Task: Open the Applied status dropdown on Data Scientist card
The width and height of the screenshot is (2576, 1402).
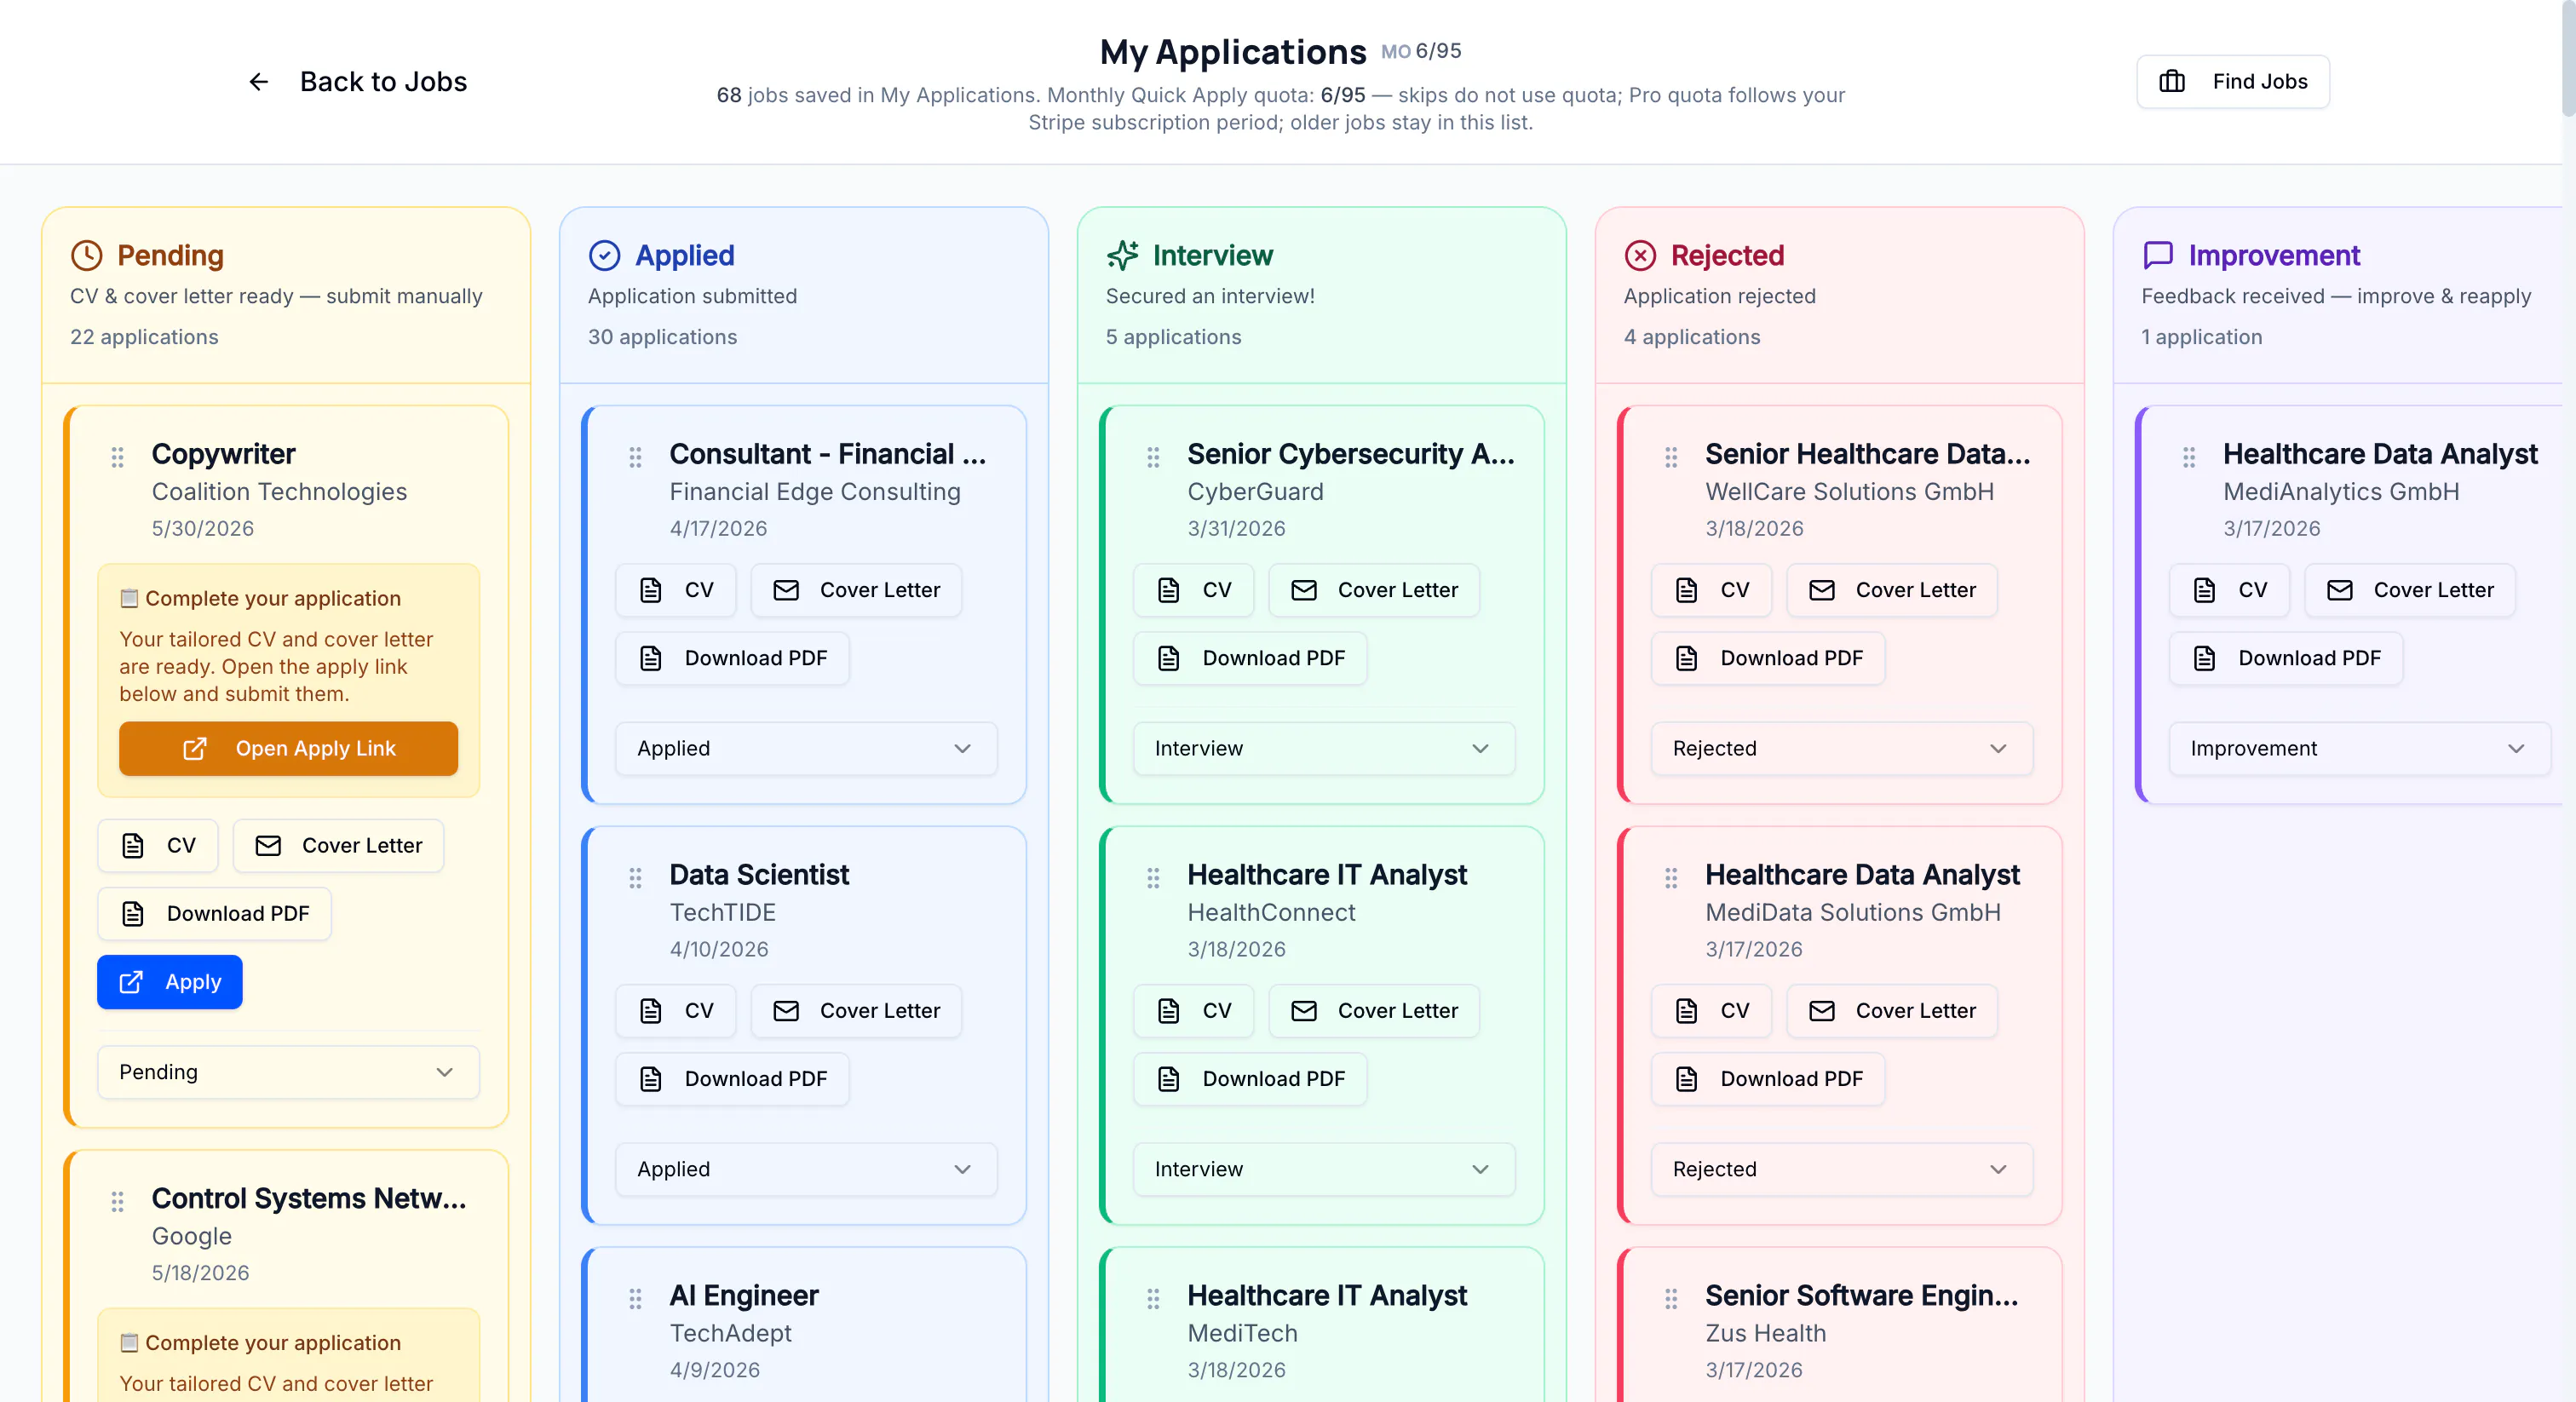Action: [806, 1170]
